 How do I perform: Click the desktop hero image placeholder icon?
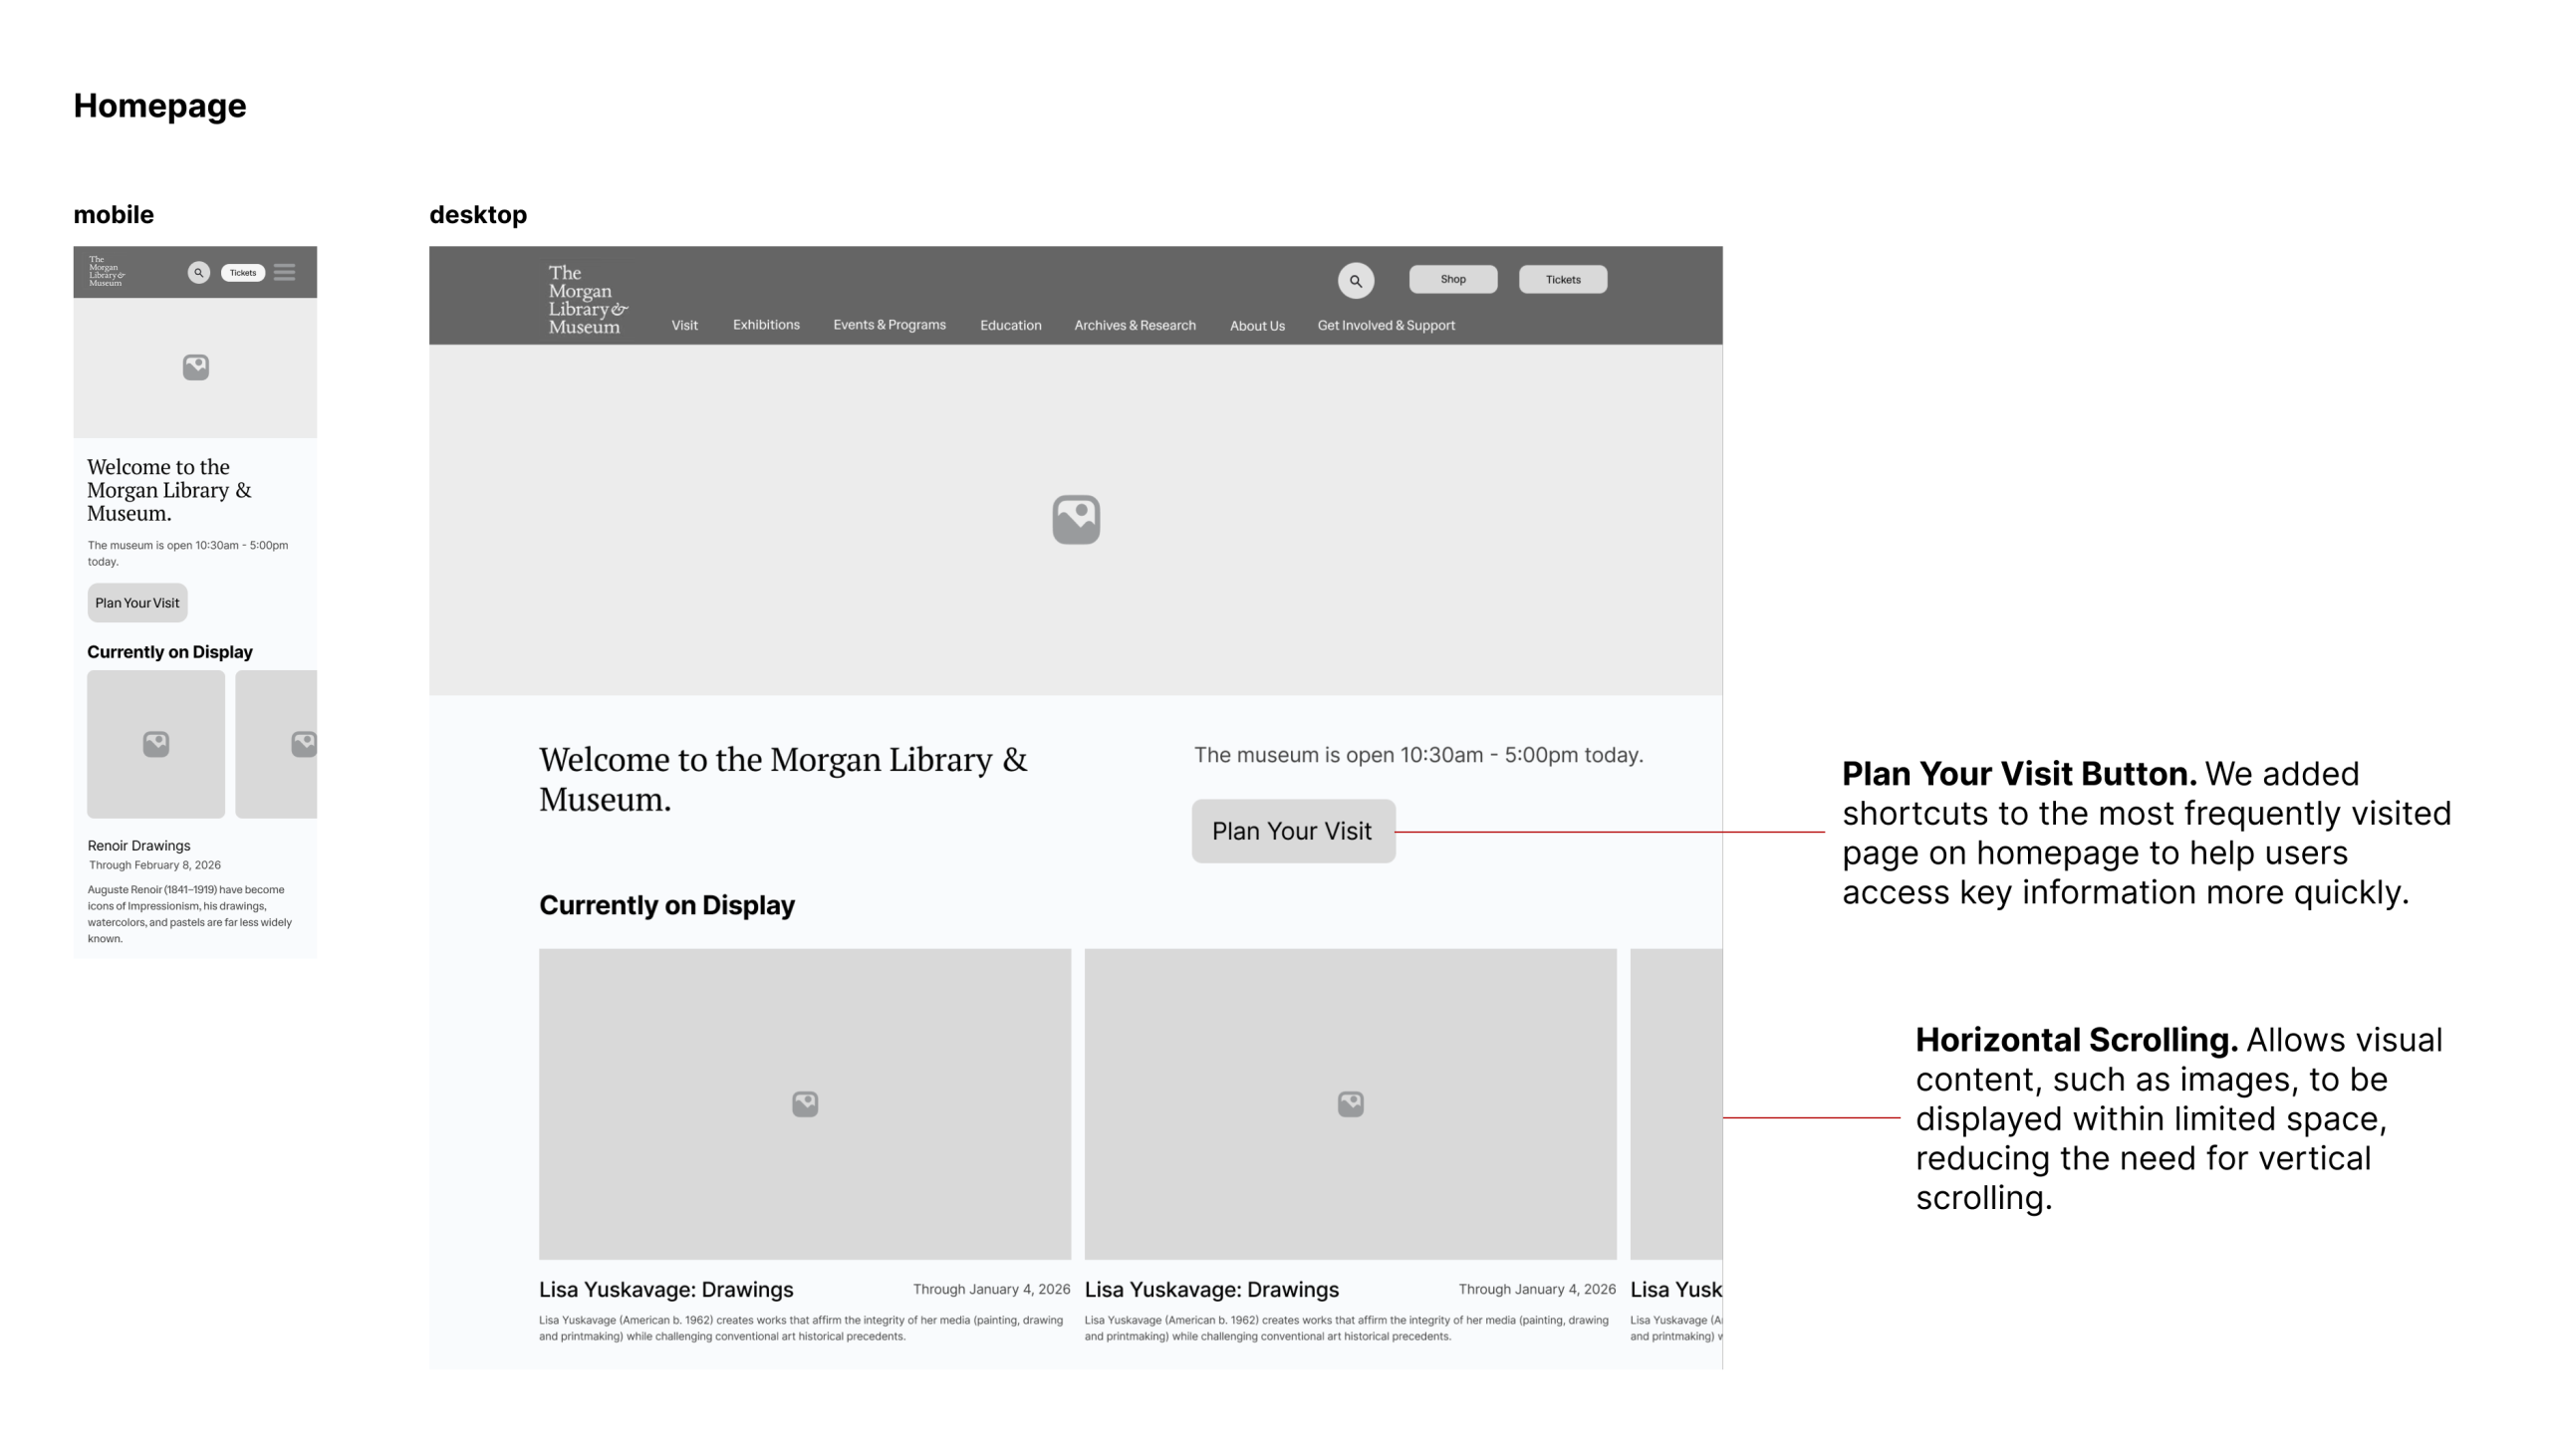point(1075,519)
